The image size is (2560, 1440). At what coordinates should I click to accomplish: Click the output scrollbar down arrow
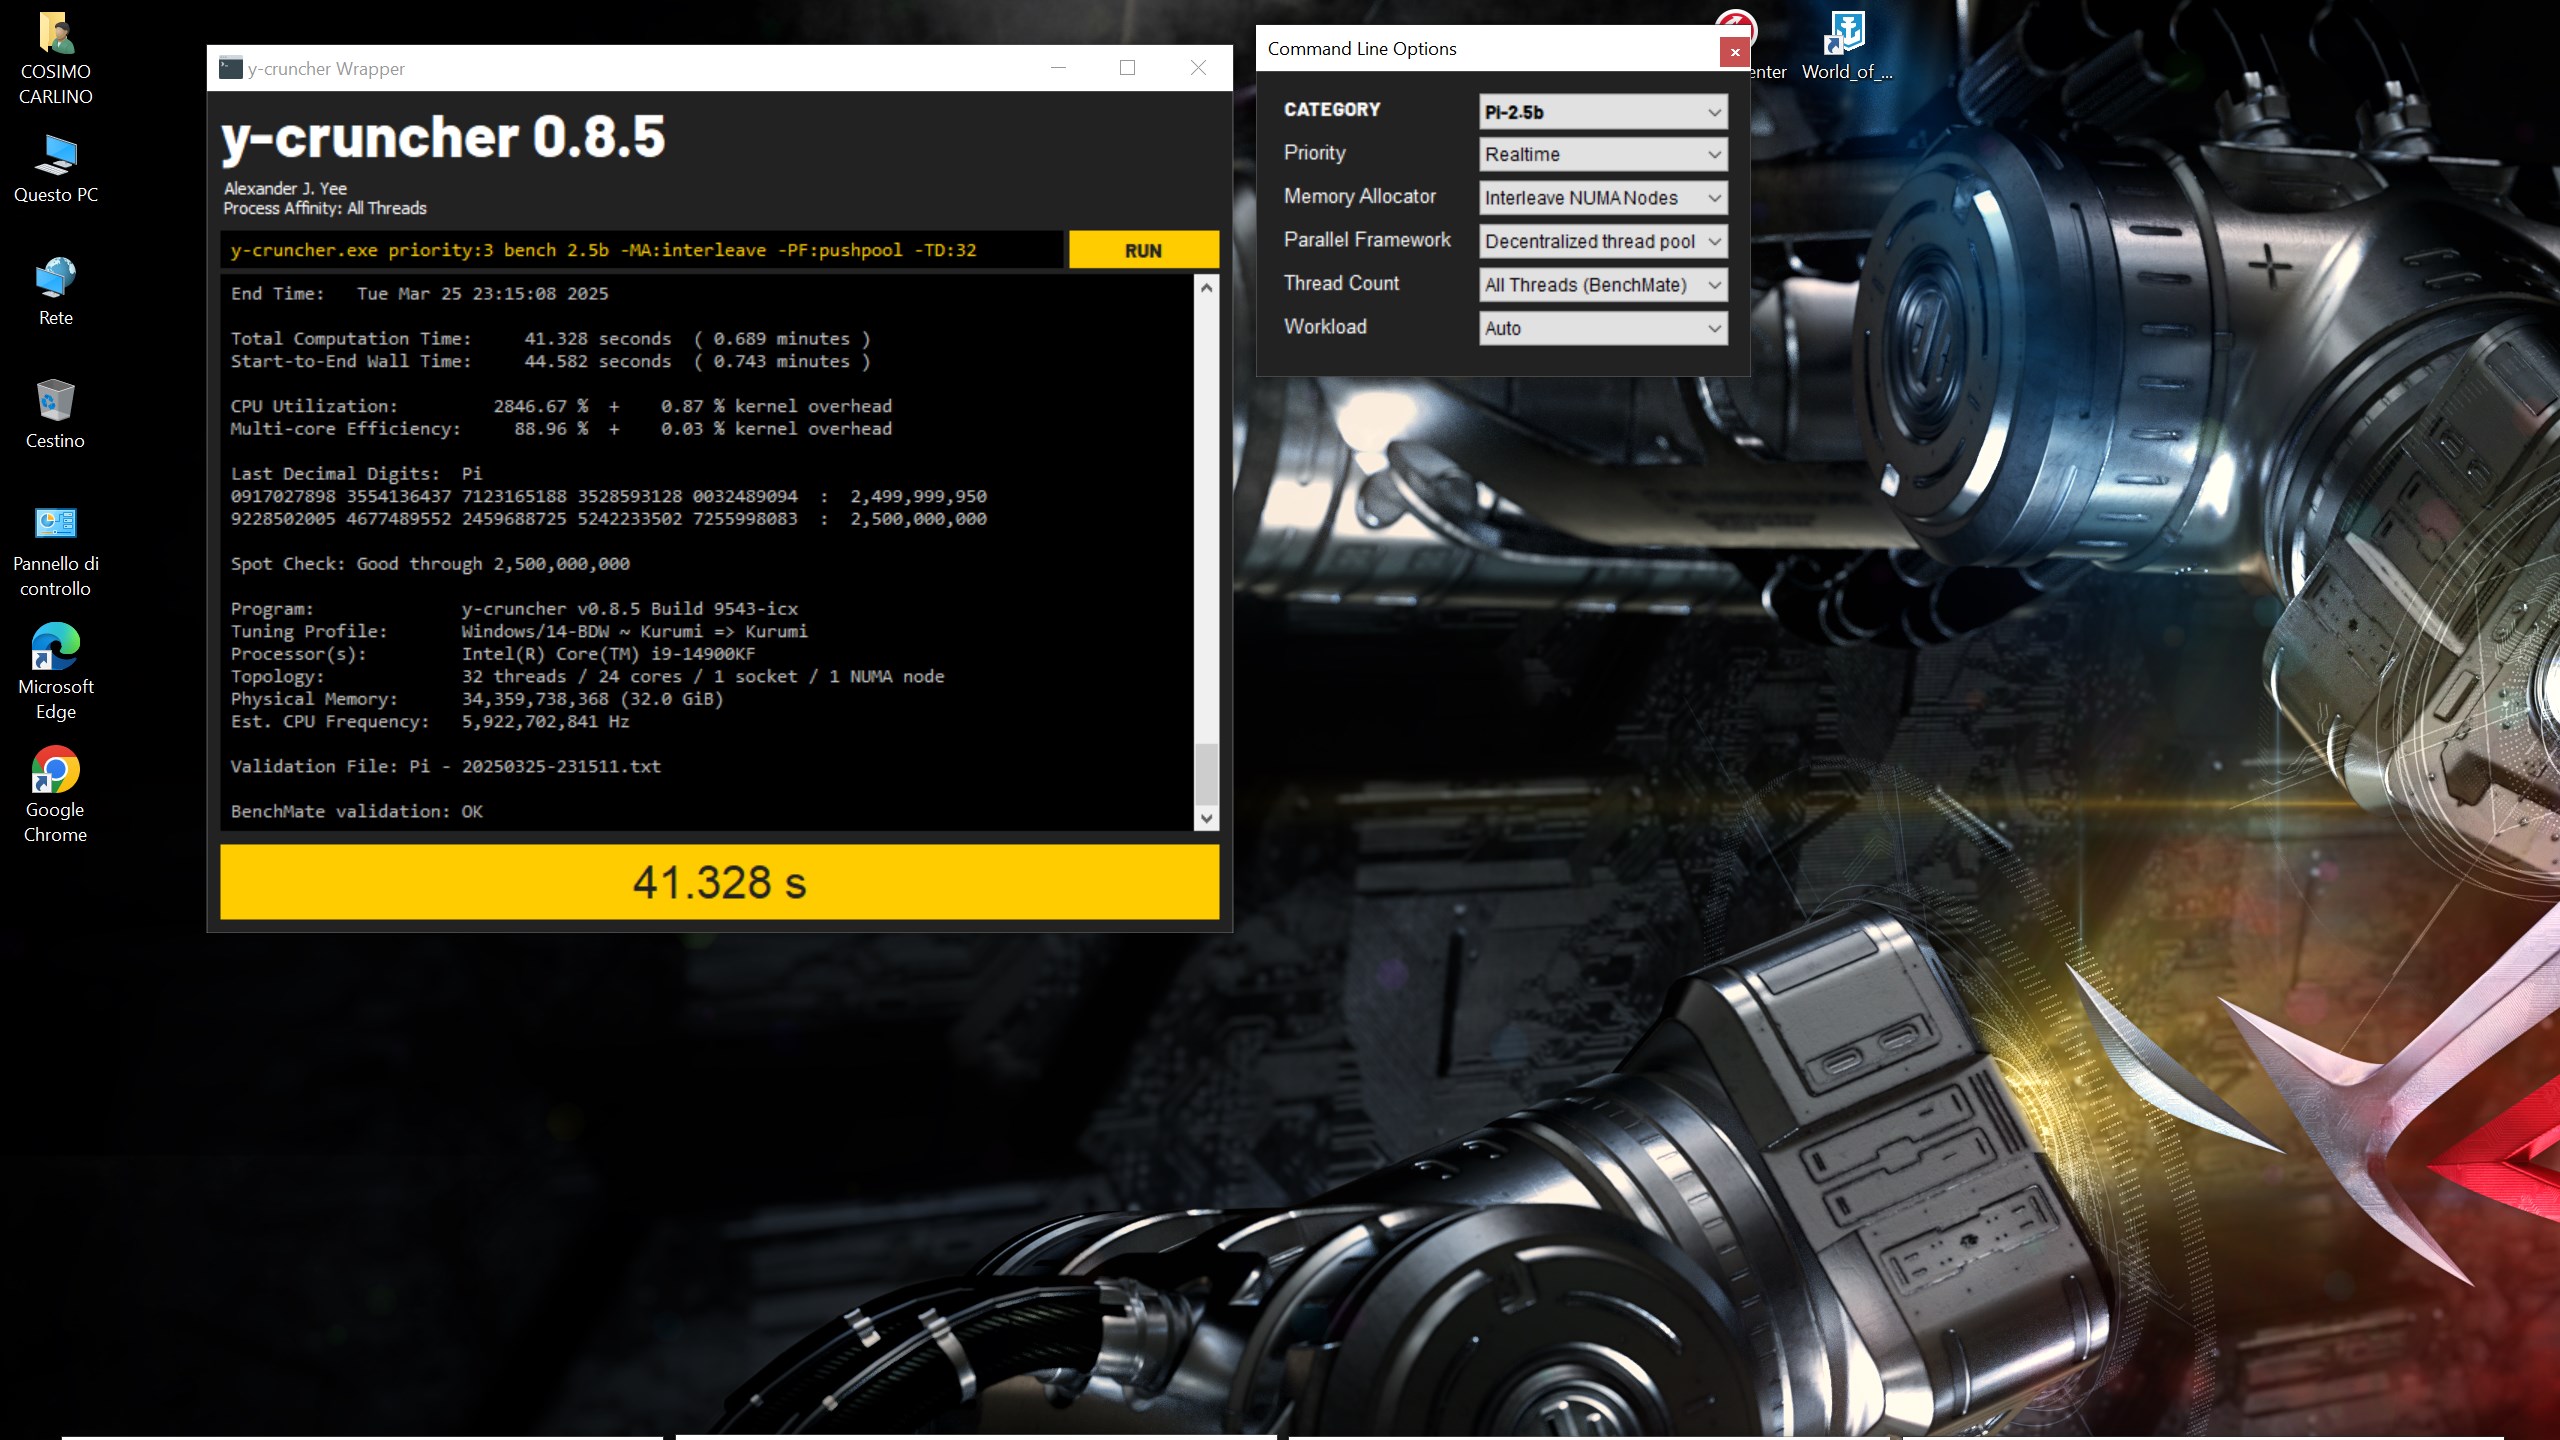pyautogui.click(x=1206, y=818)
